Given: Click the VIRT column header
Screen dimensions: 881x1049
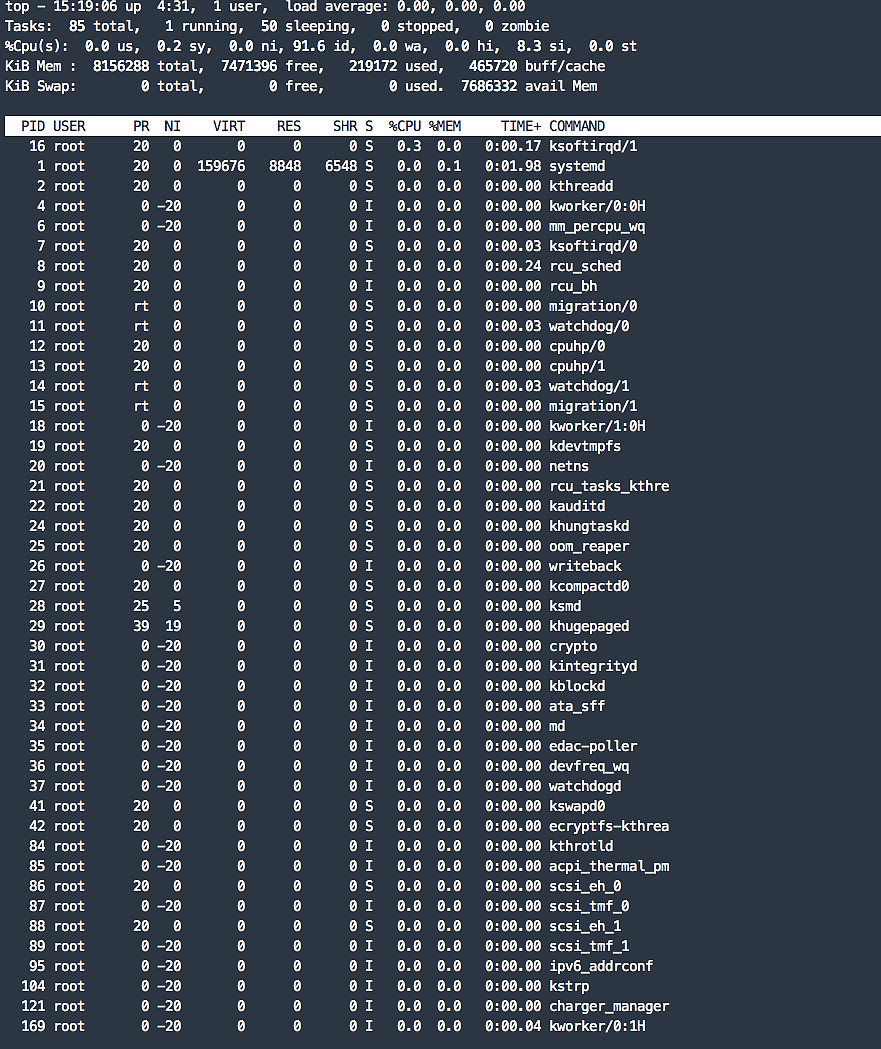Looking at the screenshot, I should click(x=229, y=126).
